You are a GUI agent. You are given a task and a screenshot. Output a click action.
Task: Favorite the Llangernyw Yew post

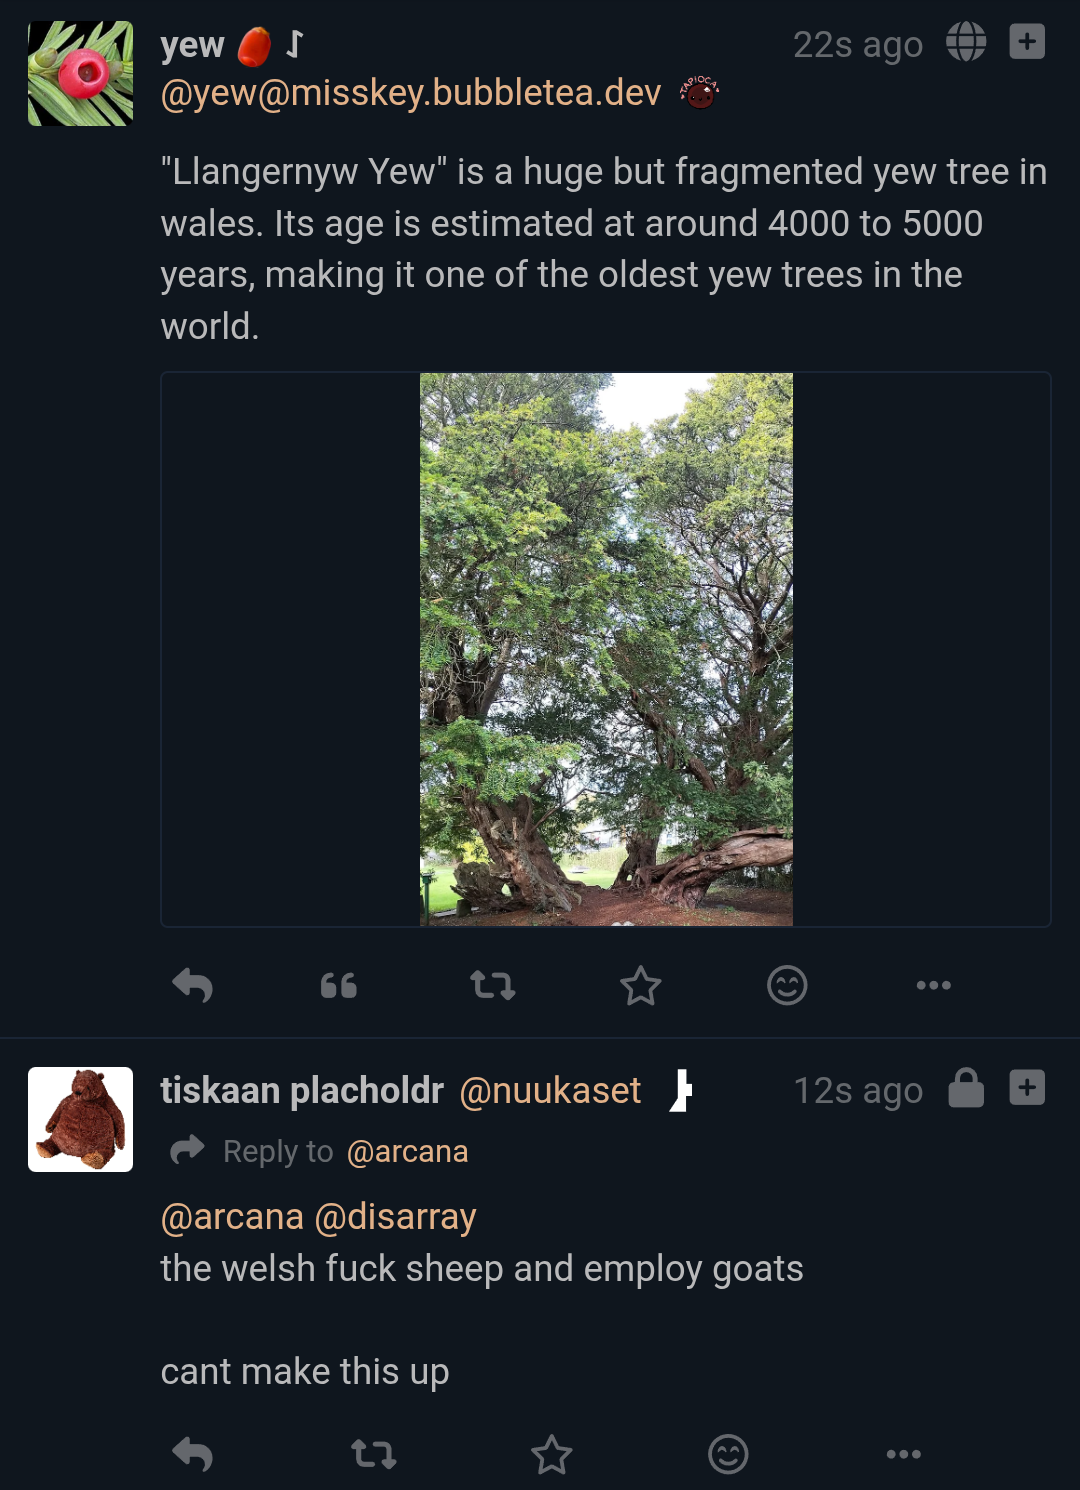tap(640, 986)
